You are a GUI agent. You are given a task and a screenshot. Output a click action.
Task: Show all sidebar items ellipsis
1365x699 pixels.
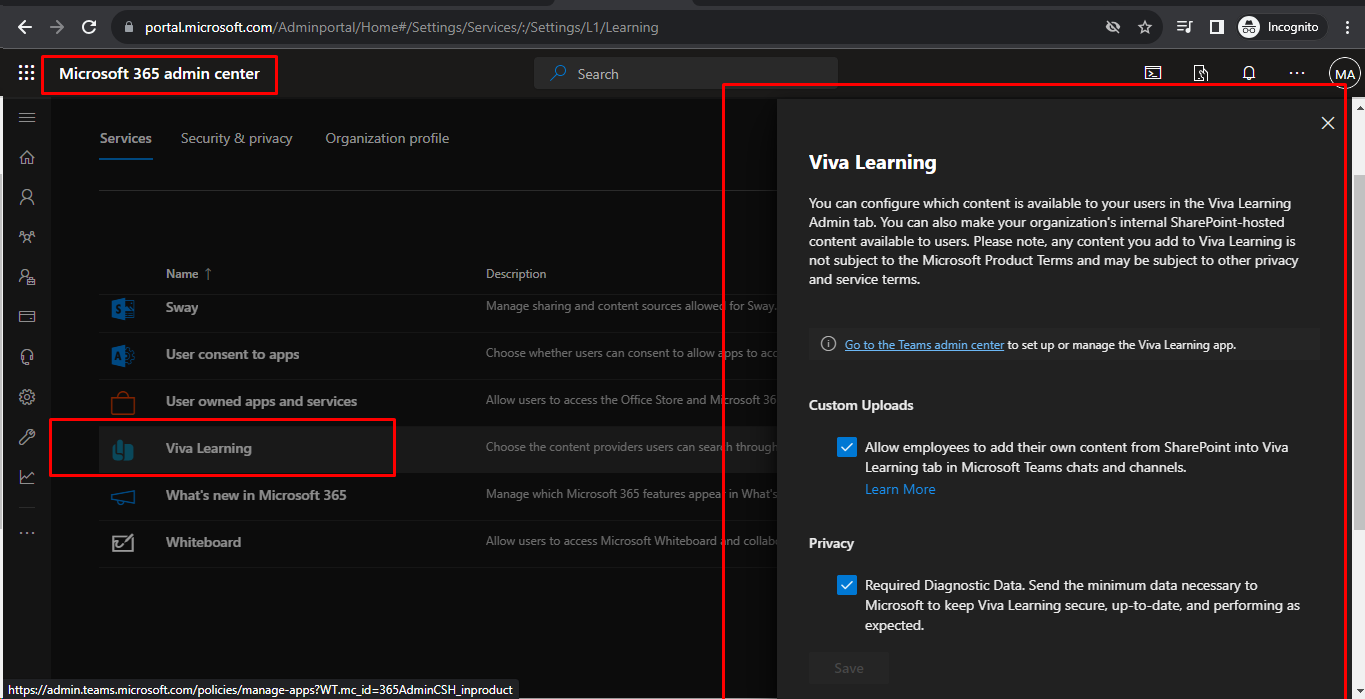(27, 533)
